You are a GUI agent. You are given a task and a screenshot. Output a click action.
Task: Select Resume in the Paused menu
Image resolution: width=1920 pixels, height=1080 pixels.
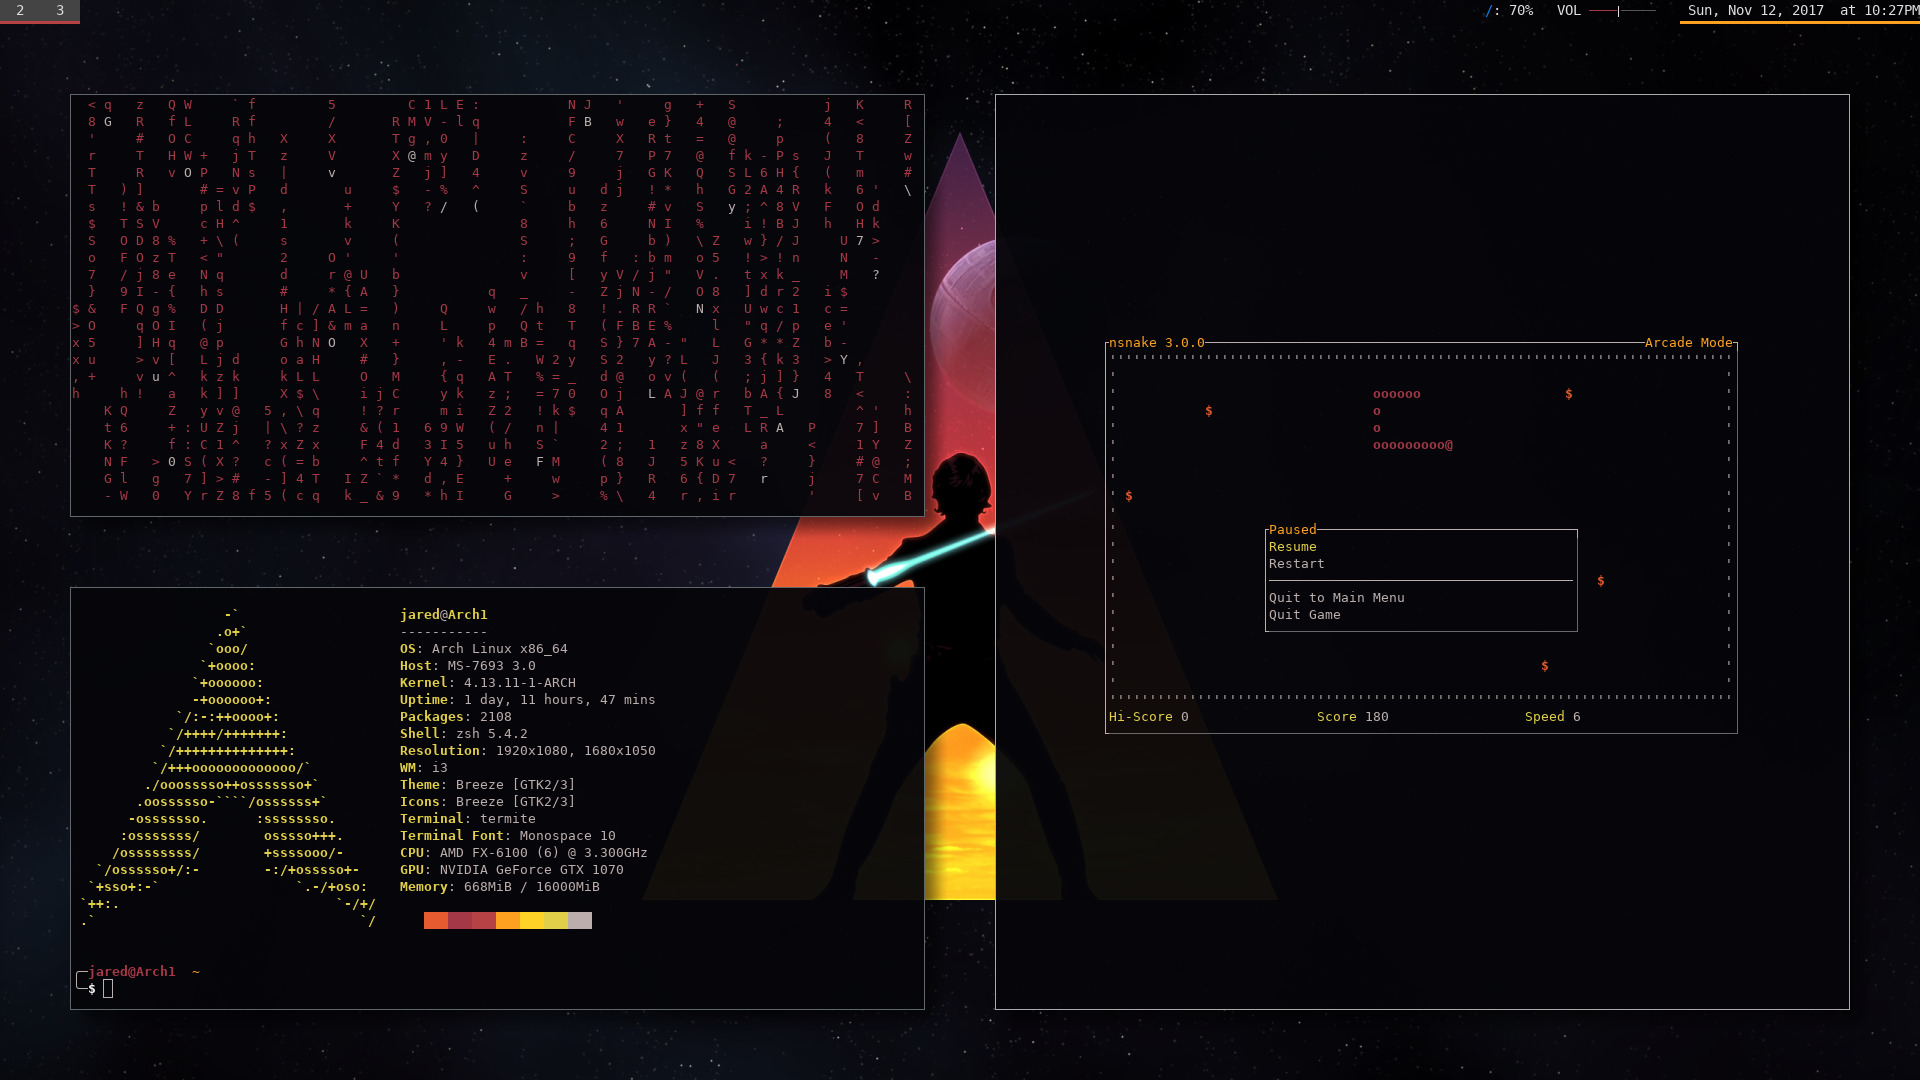coord(1292,547)
